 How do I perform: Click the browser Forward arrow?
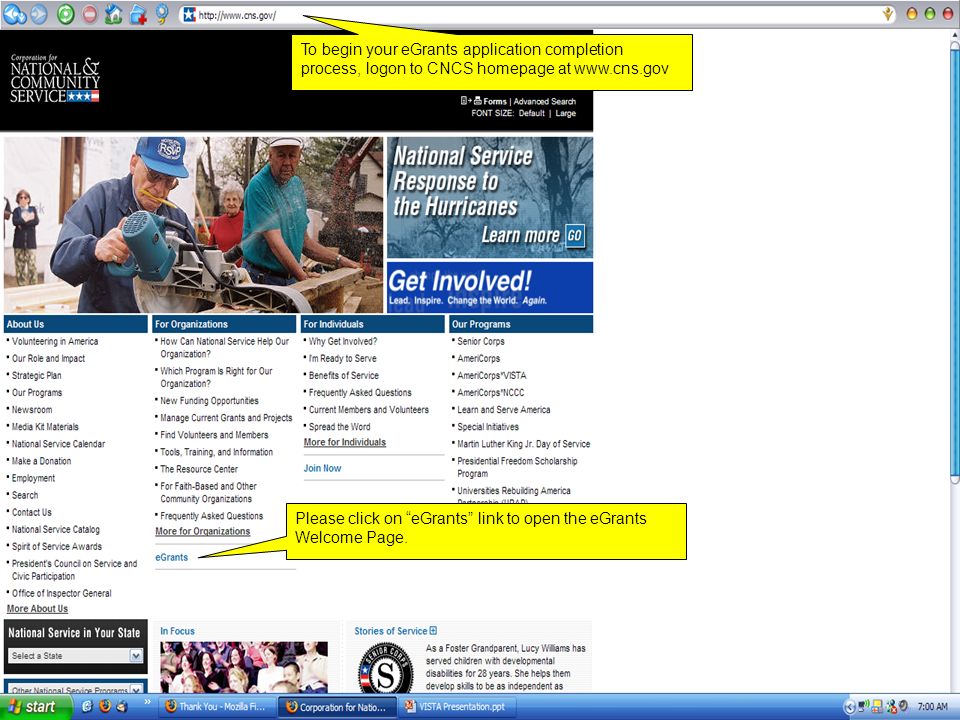click(x=39, y=14)
